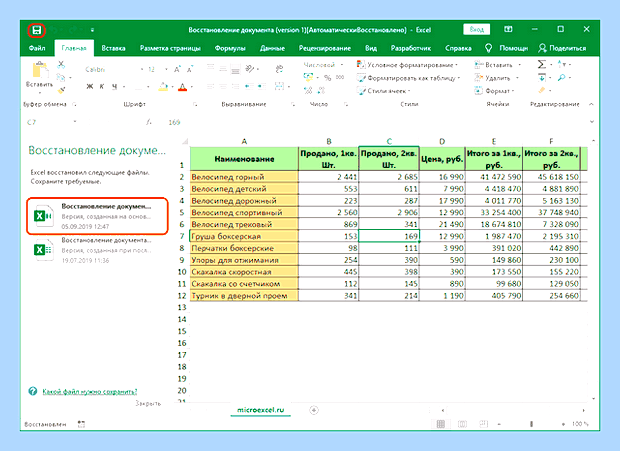Open the Числовой number format dropdown
This screenshot has height=451, width=620.
click(x=323, y=65)
